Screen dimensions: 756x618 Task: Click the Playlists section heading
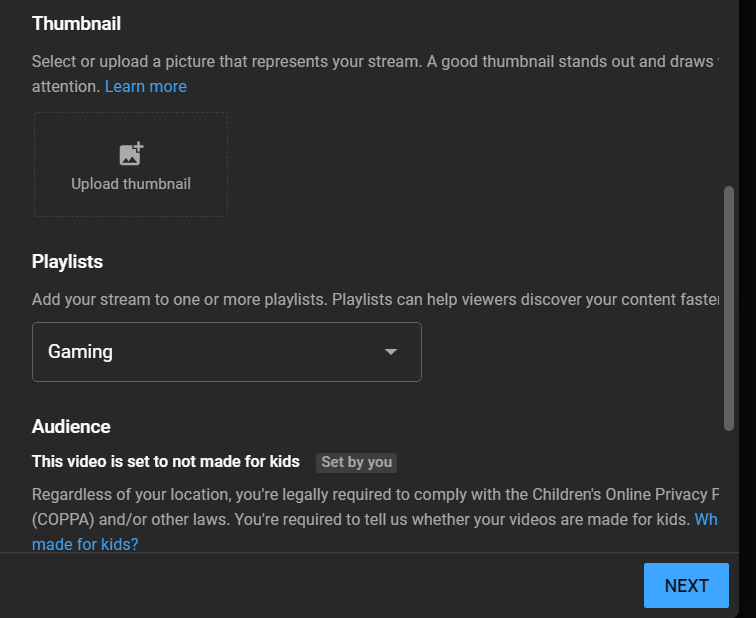click(x=67, y=262)
